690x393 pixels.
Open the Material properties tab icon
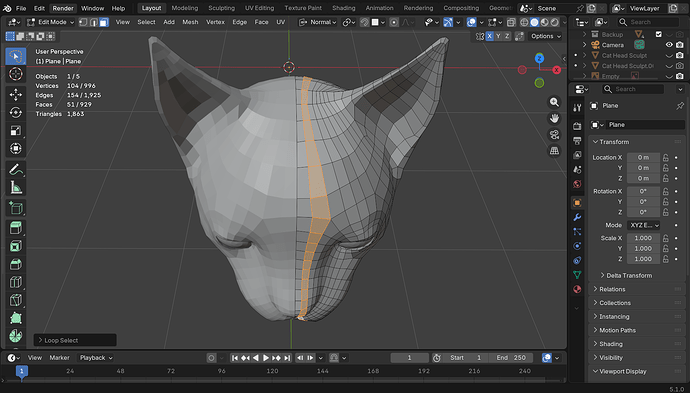[x=577, y=289]
